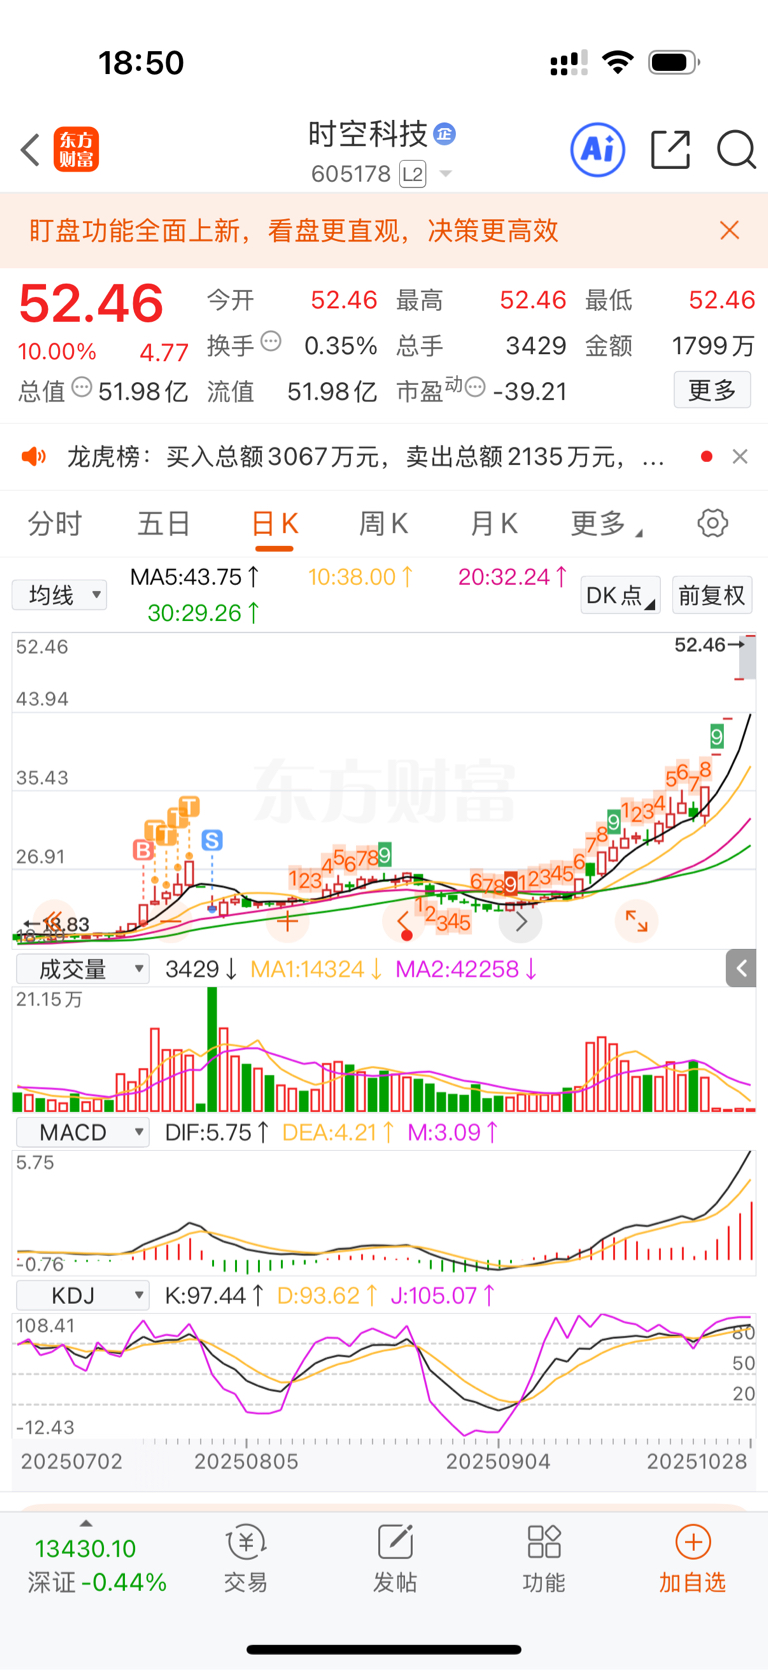Tap the info icon beside 换手
Image resolution: width=768 pixels, height=1670 pixels.
click(271, 342)
